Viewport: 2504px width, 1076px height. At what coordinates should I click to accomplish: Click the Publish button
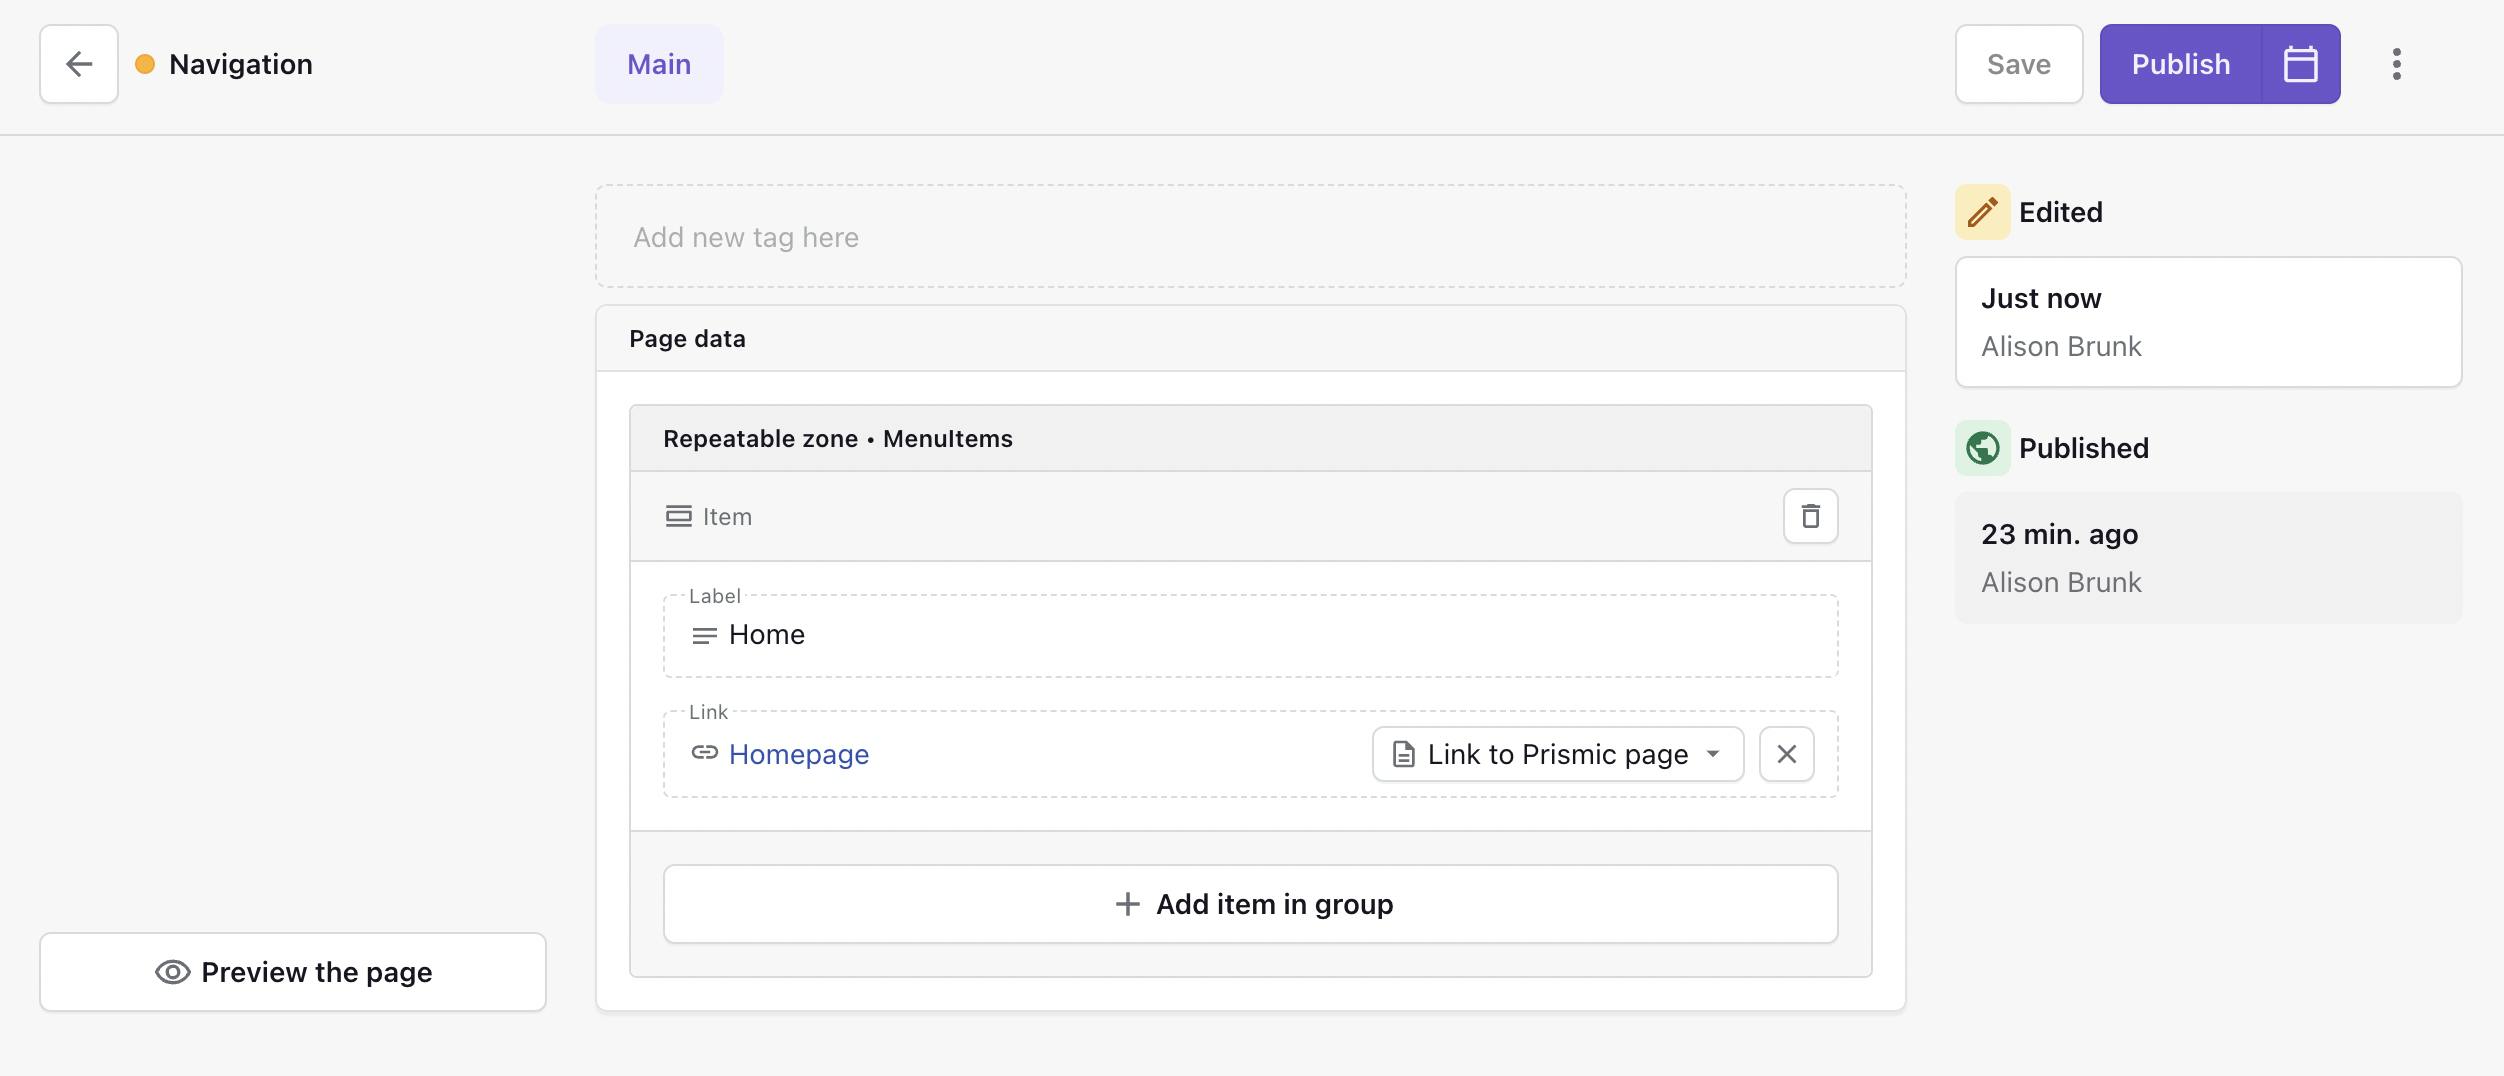click(x=2181, y=64)
